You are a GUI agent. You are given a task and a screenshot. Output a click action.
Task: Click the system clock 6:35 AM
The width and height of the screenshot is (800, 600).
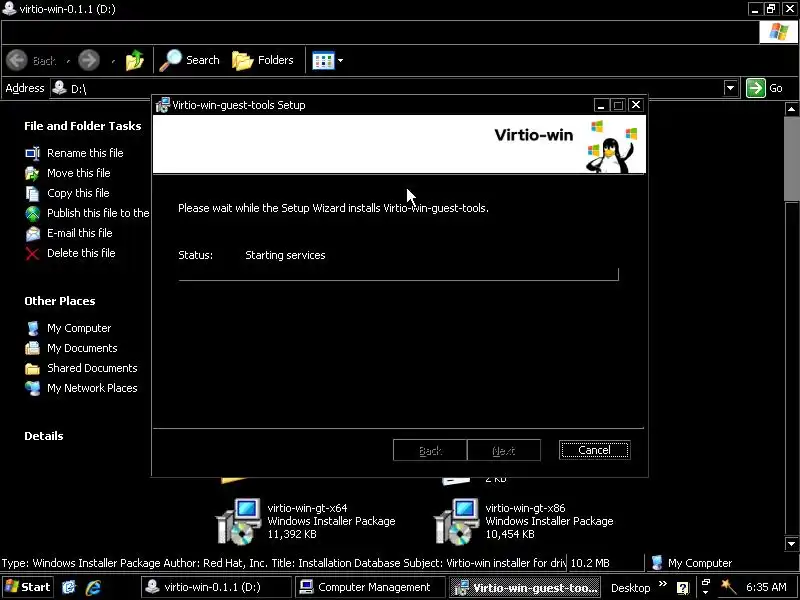pyautogui.click(x=766, y=587)
